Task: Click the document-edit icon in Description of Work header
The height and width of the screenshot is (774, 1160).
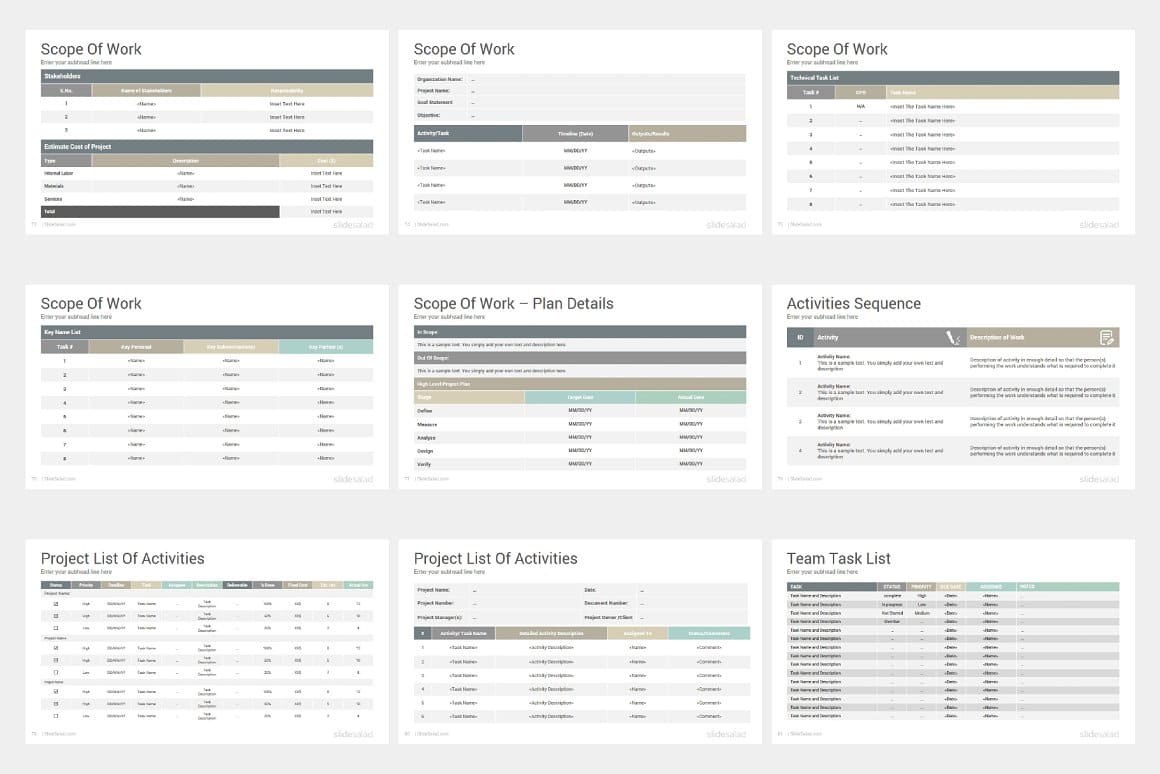Action: tap(1107, 337)
